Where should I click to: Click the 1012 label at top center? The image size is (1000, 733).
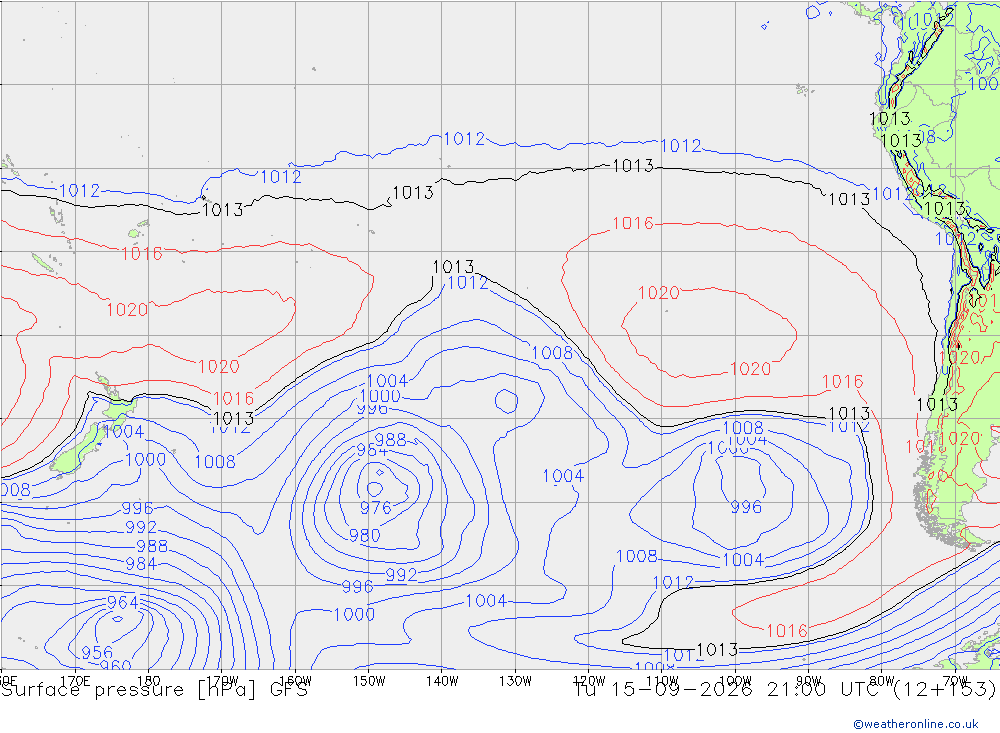[464, 139]
